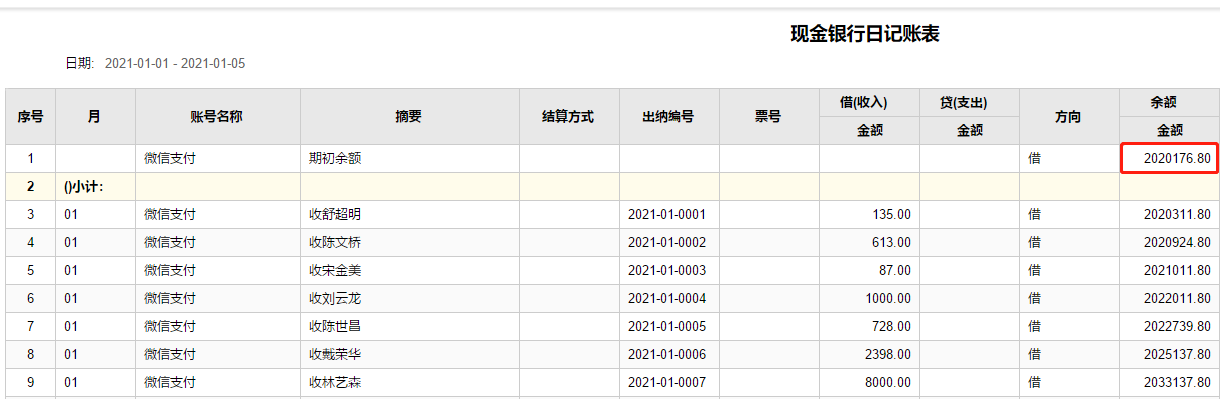Click the 序号 column header

point(30,117)
